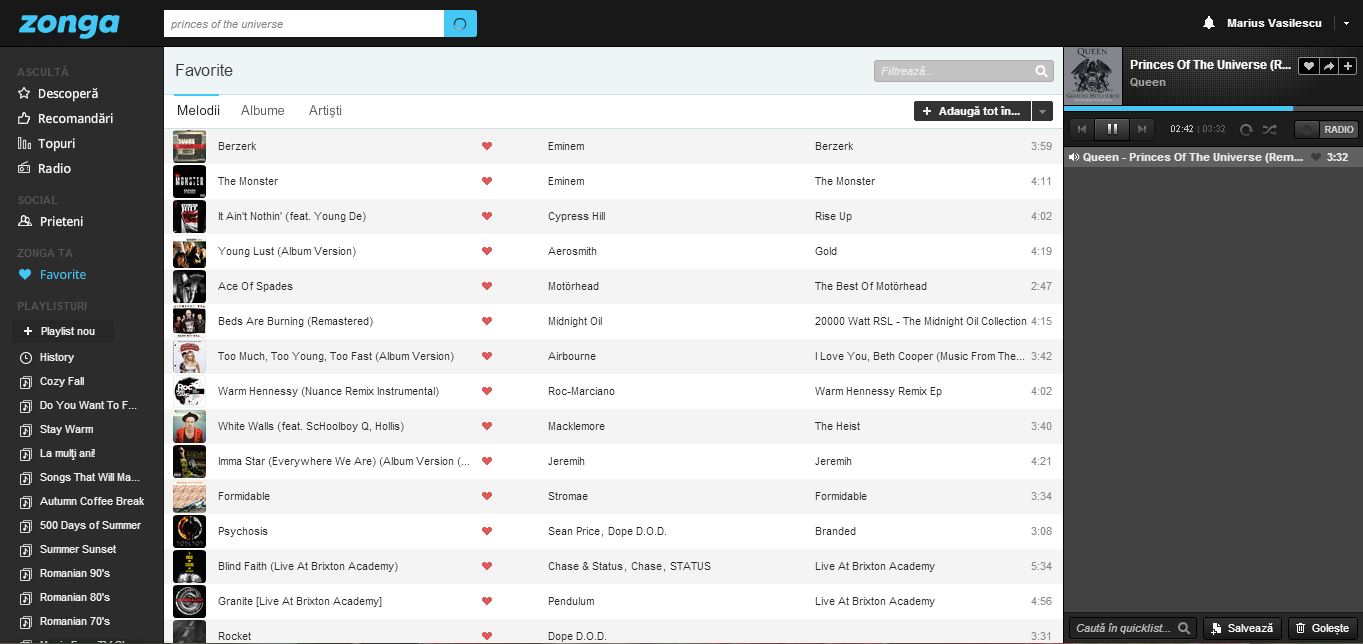
Task: Expand the dropdown arrow next to Adaugă tot în
Action: tap(1042, 111)
